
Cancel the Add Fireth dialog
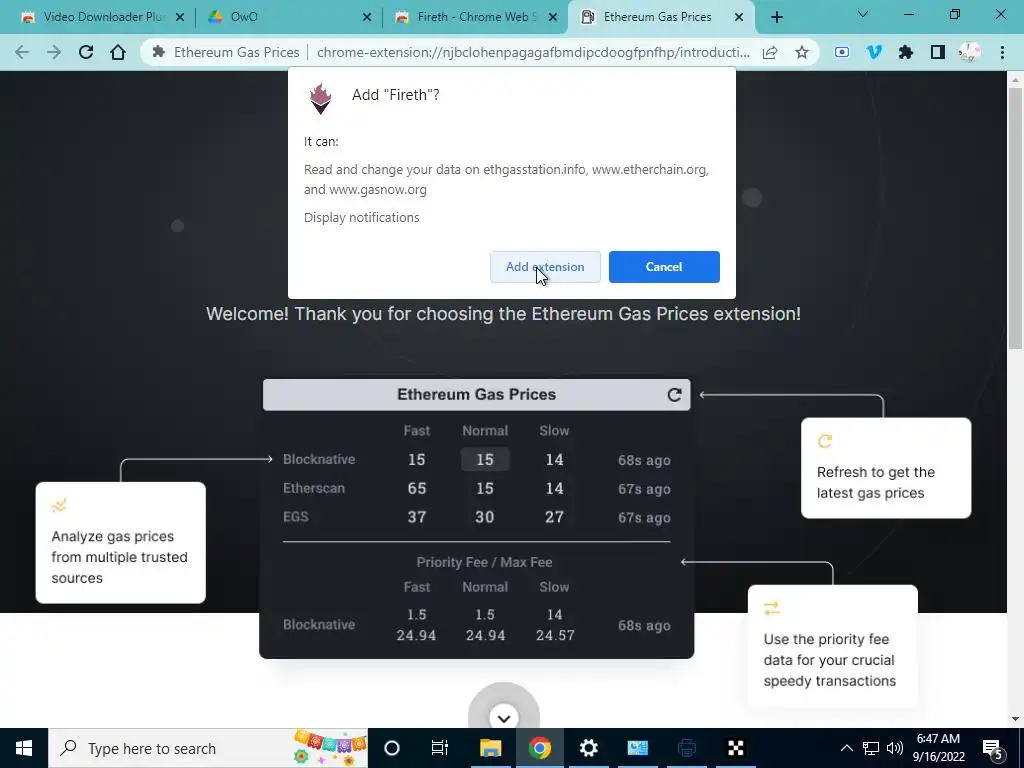664,266
